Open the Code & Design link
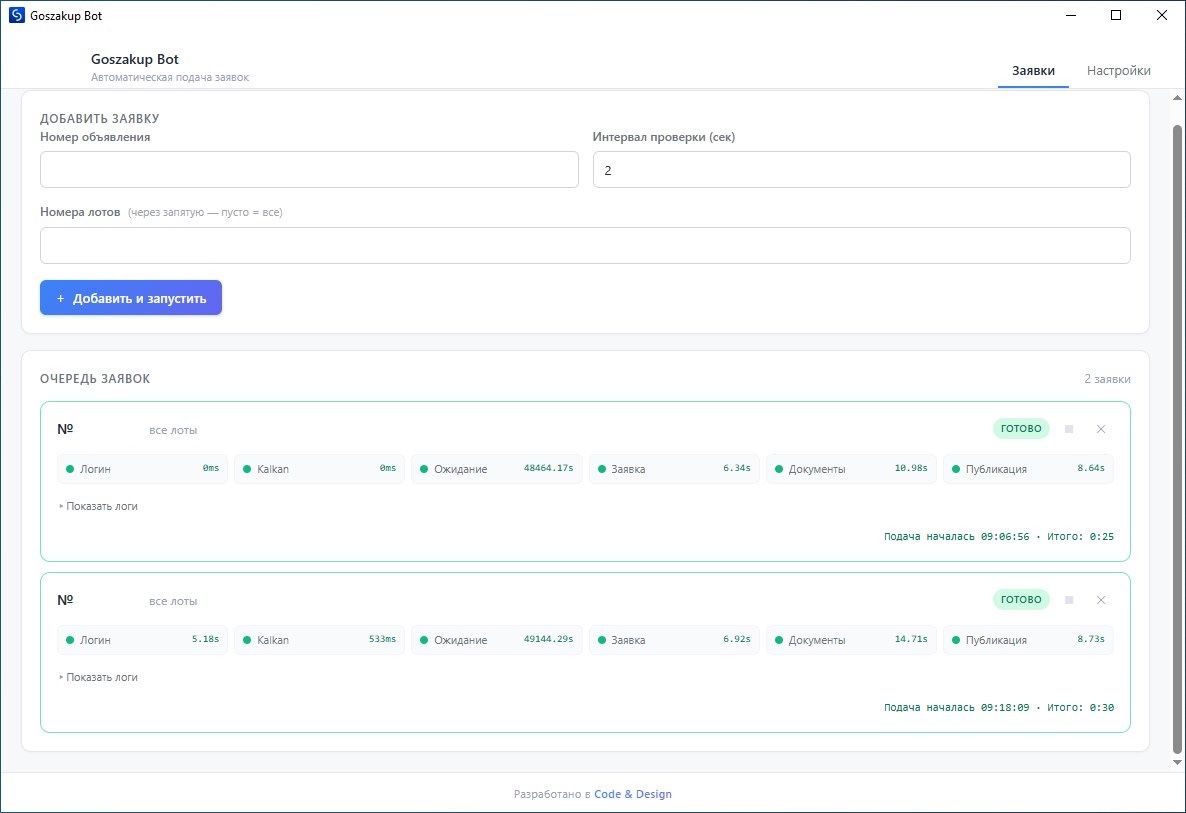Image resolution: width=1186 pixels, height=813 pixels. (x=632, y=794)
